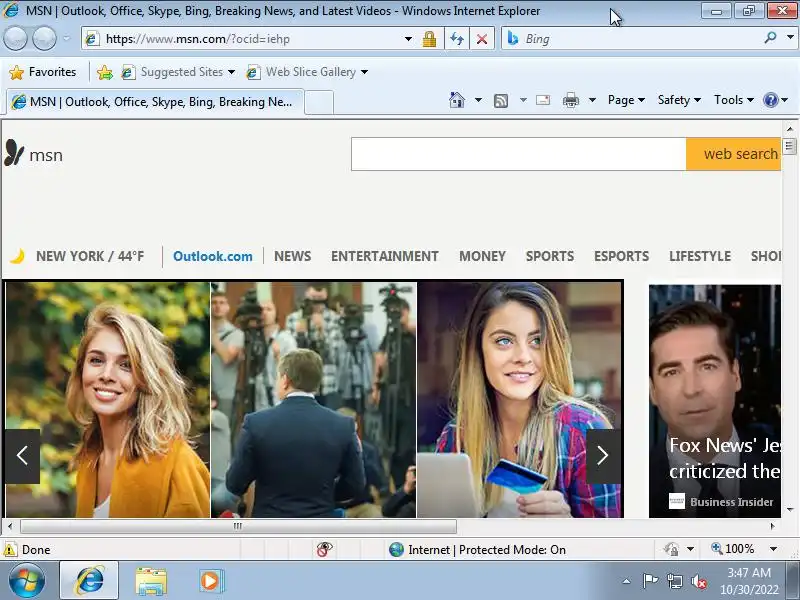The height and width of the screenshot is (600, 800).
Task: Open Windows Explorer folder taskbar icon
Action: [x=151, y=581]
